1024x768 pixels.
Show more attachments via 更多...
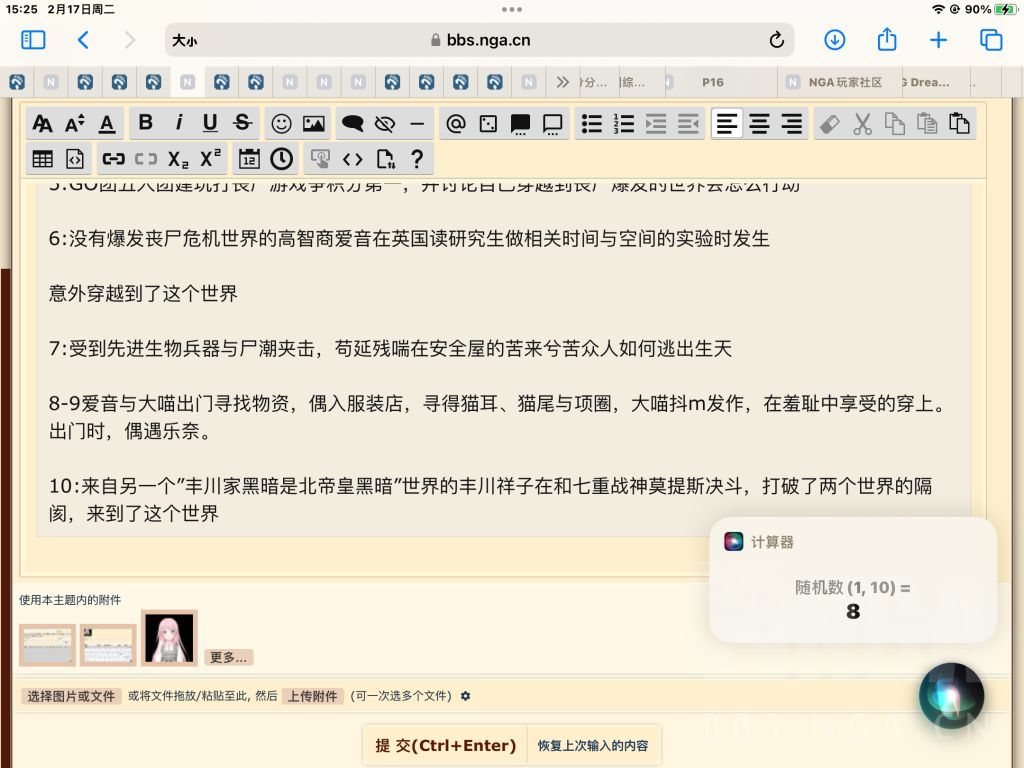point(229,658)
